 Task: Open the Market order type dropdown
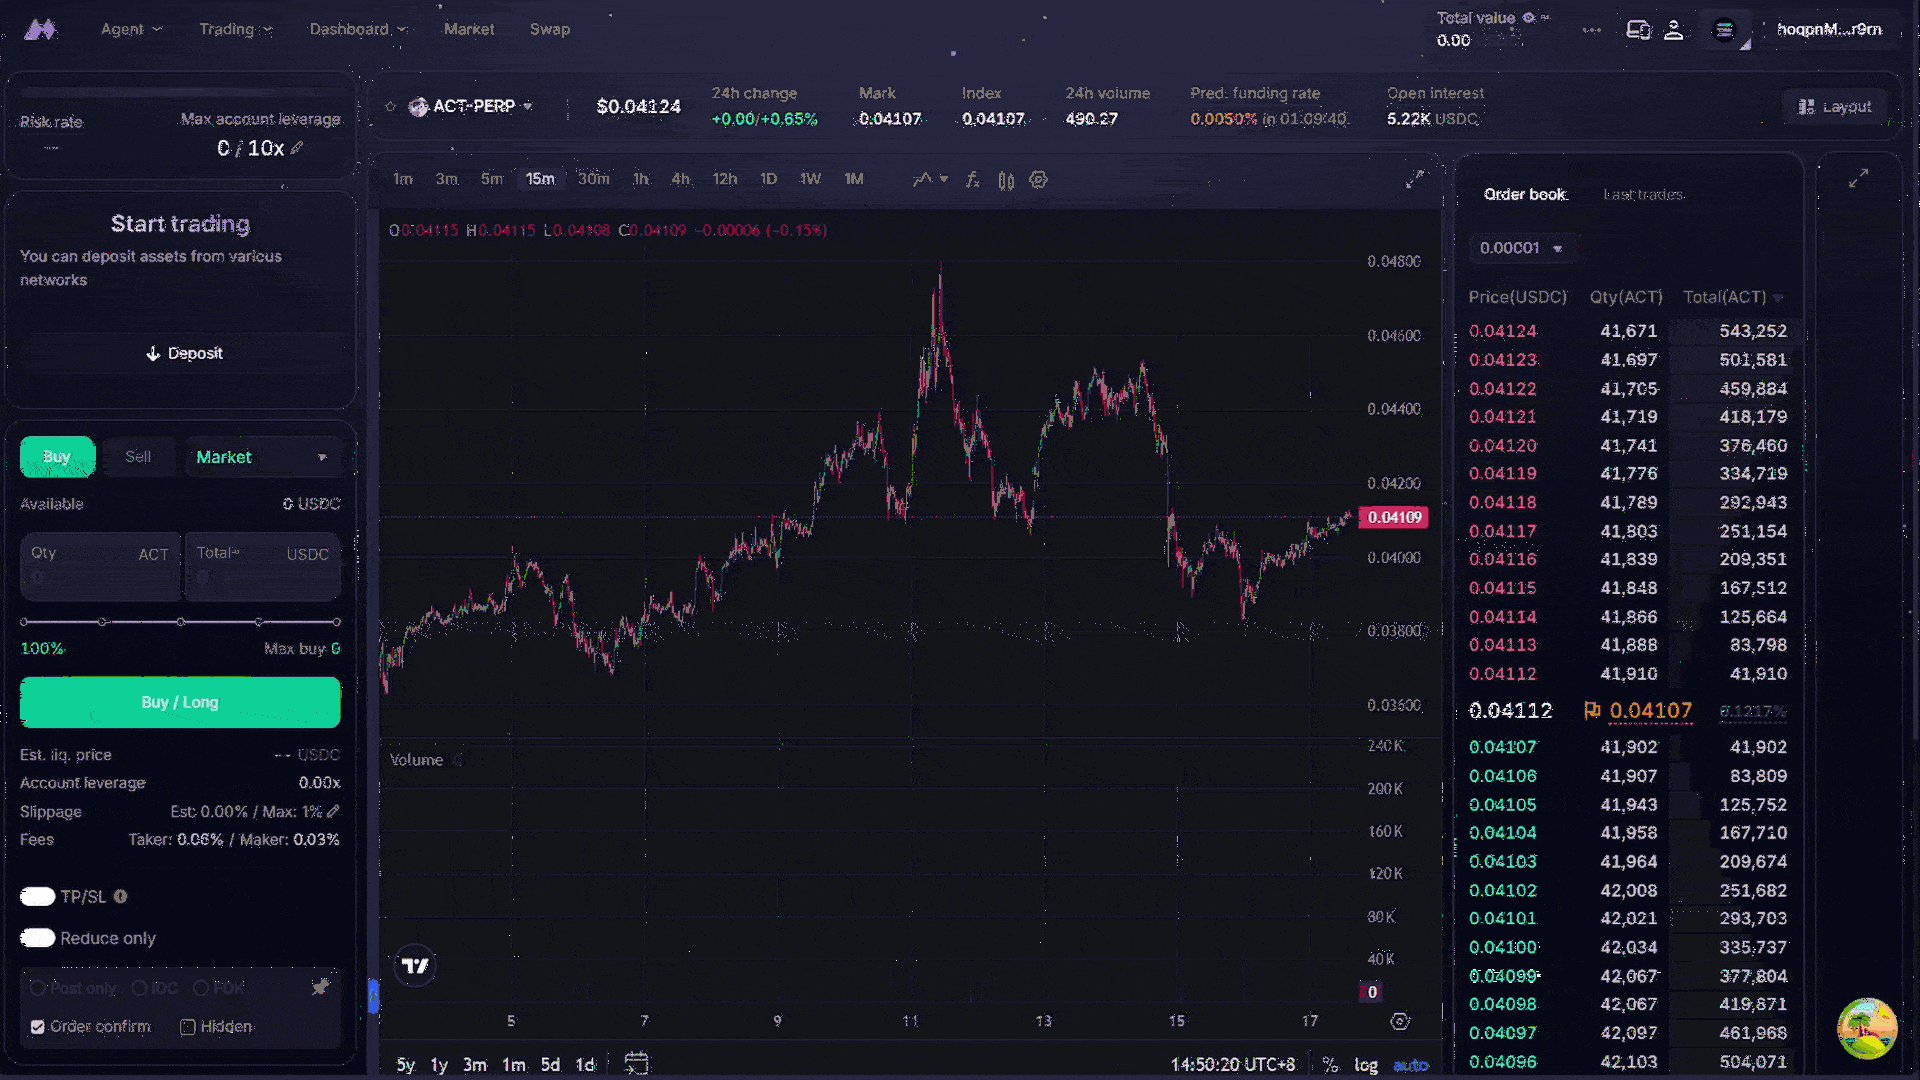261,457
